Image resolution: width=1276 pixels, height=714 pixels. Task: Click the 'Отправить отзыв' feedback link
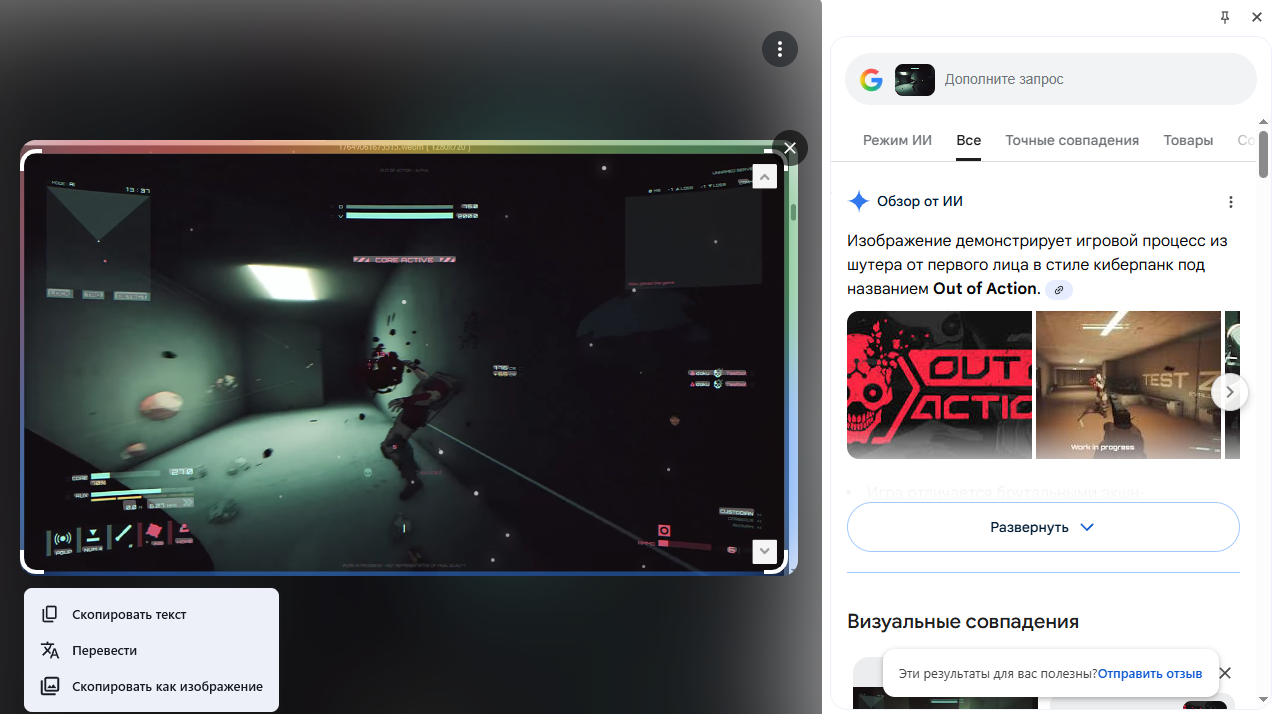(1150, 674)
